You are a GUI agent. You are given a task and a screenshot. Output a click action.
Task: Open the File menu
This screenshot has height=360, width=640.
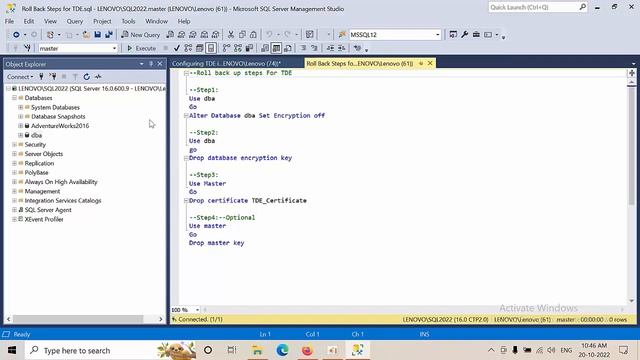tap(9, 21)
